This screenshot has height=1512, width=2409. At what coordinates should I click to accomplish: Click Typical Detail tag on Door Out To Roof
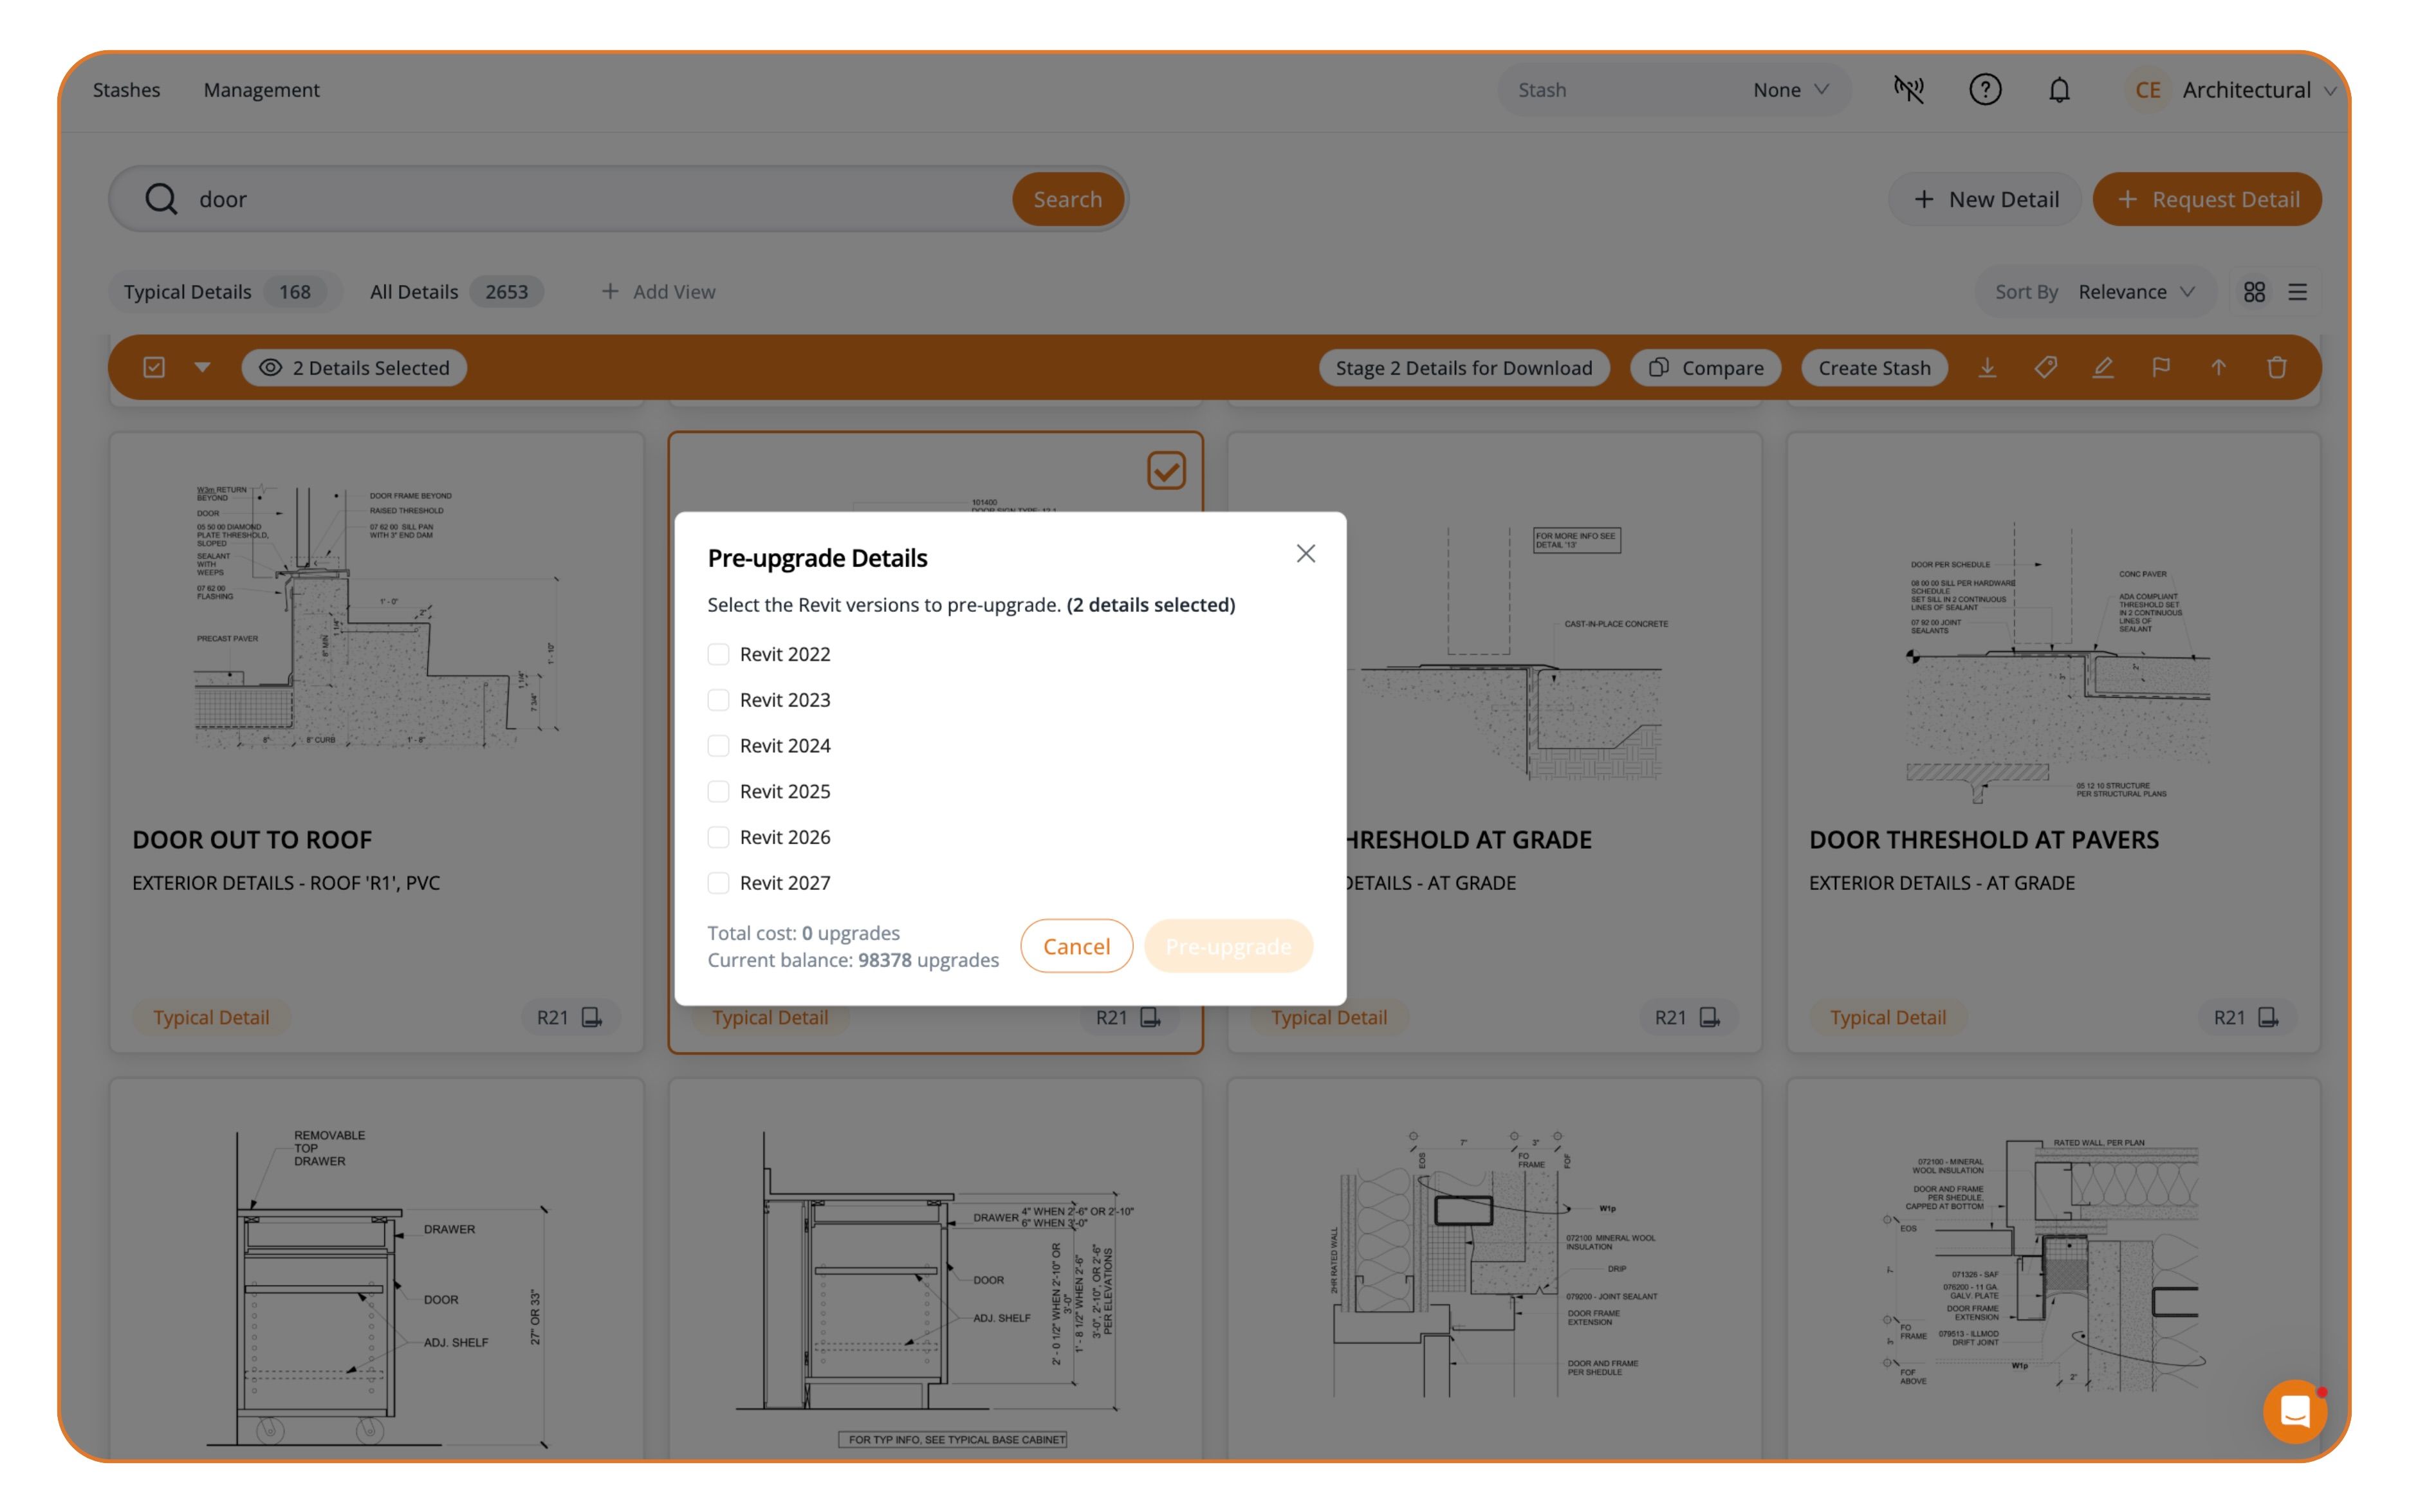point(211,1017)
